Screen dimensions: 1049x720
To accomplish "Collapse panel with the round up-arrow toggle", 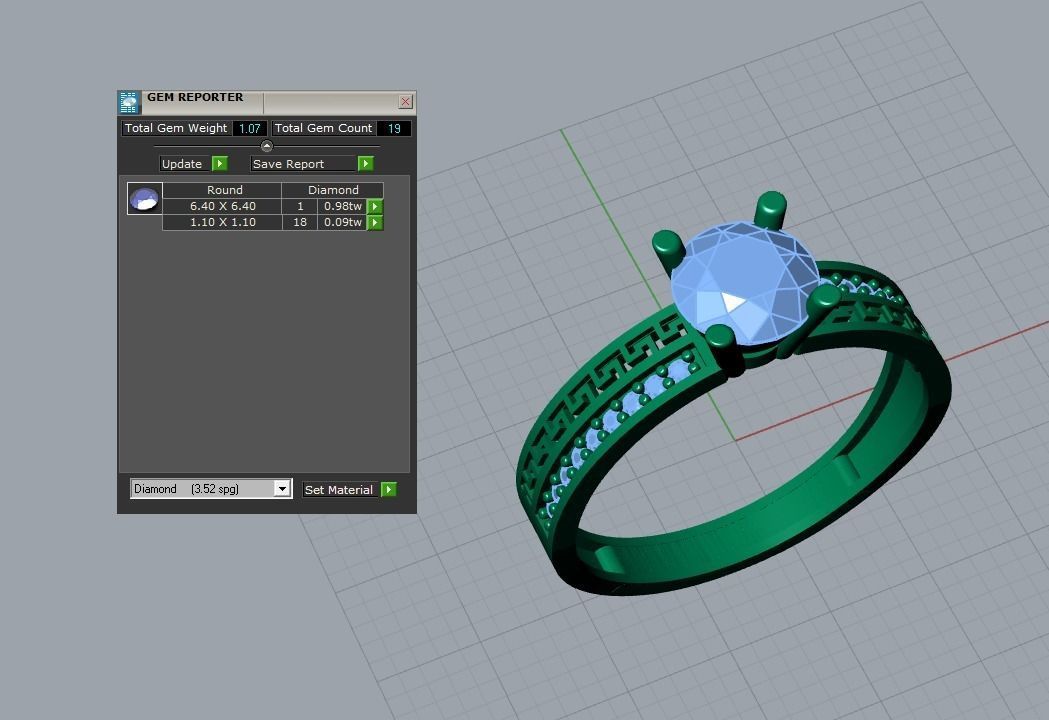I will click(x=267, y=145).
